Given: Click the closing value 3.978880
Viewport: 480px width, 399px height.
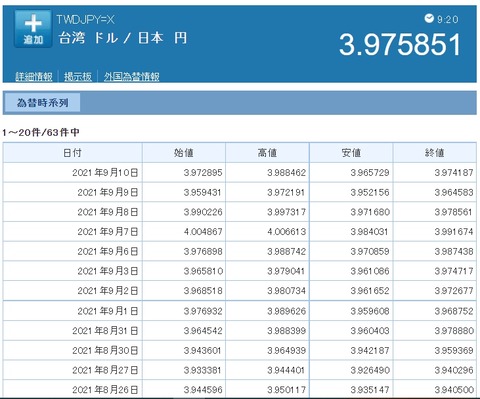Looking at the screenshot, I should [454, 331].
